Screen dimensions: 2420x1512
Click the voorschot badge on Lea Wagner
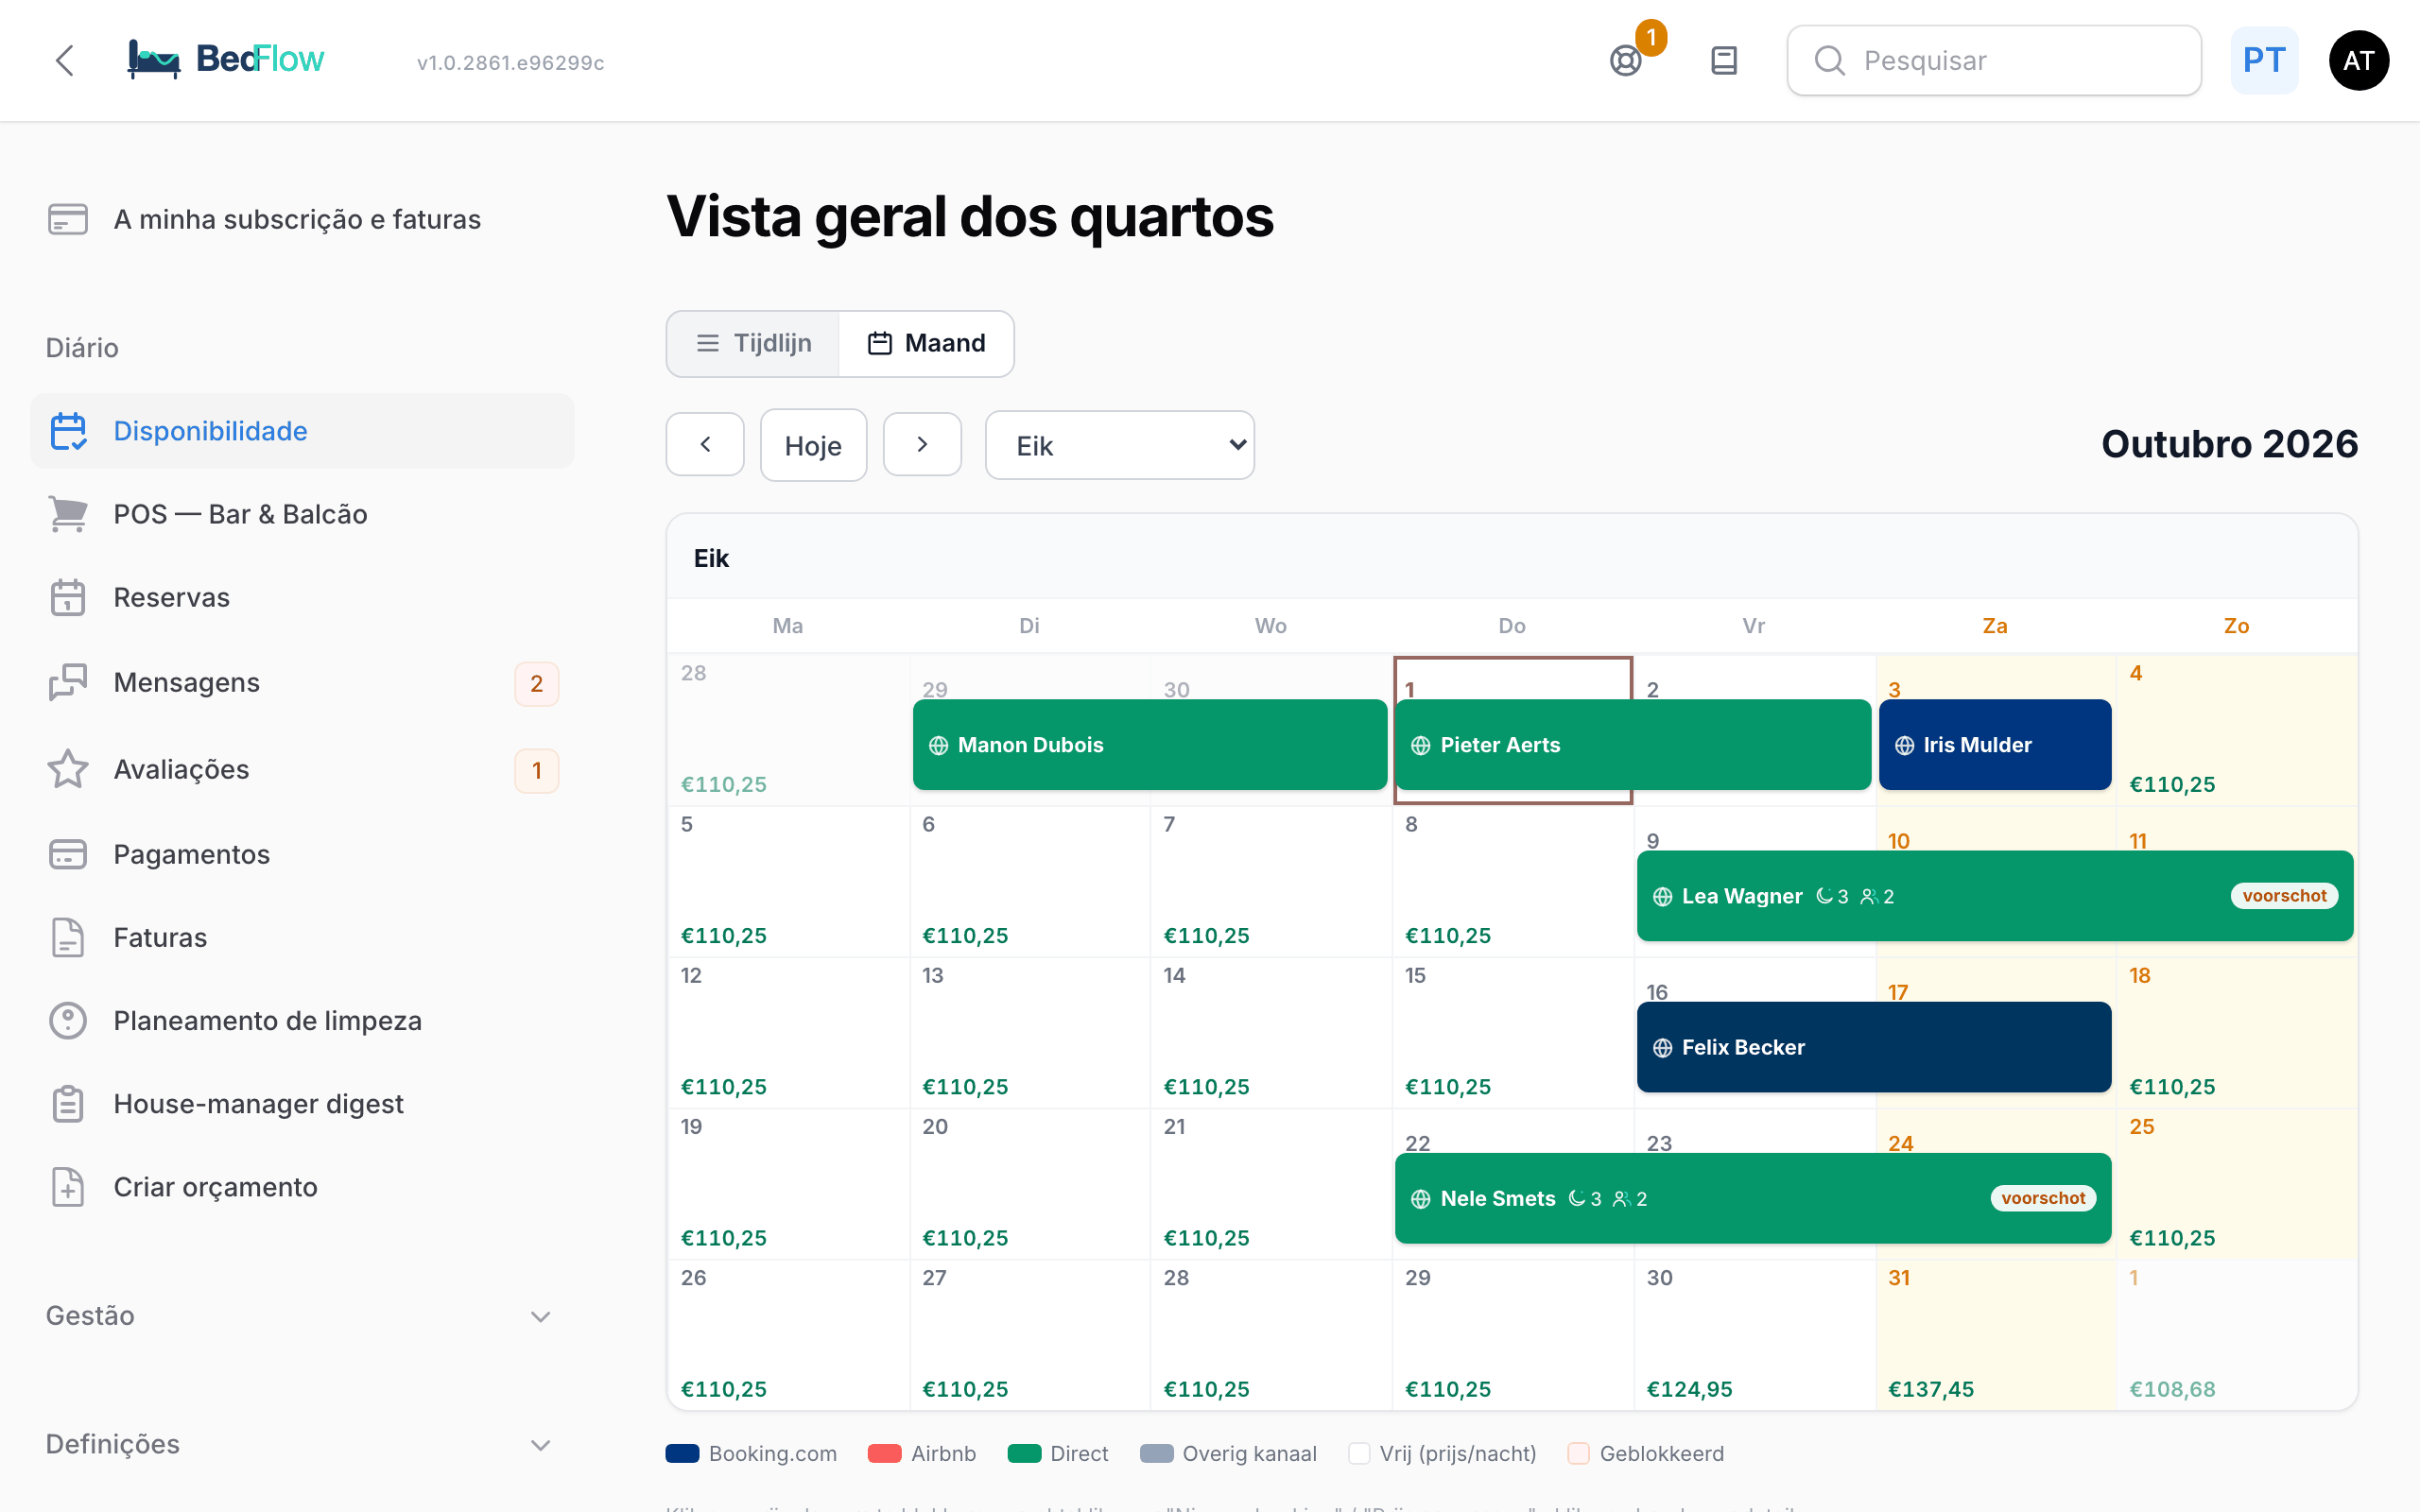click(x=2284, y=896)
